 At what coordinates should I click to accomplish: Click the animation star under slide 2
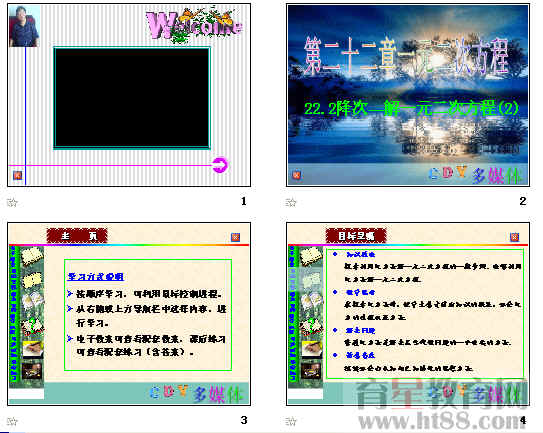pos(291,202)
